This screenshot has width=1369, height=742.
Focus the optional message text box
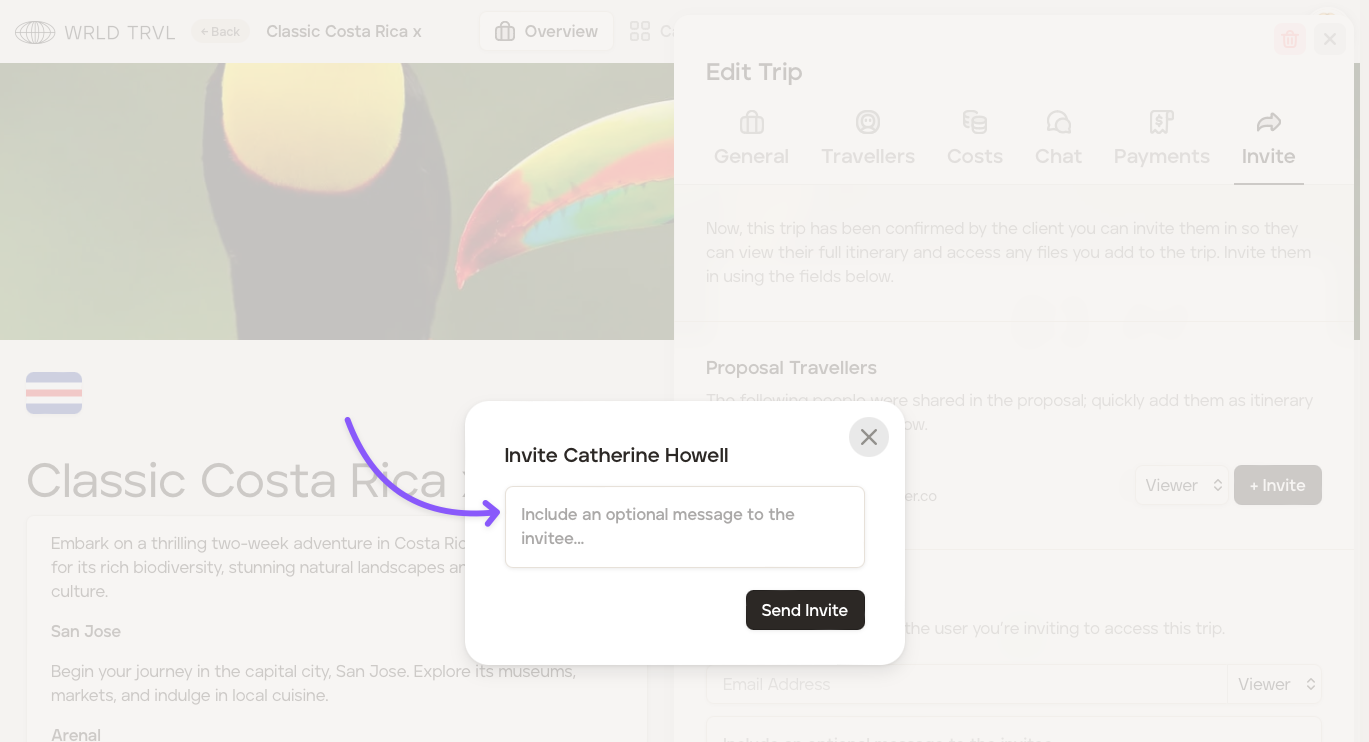(x=684, y=527)
